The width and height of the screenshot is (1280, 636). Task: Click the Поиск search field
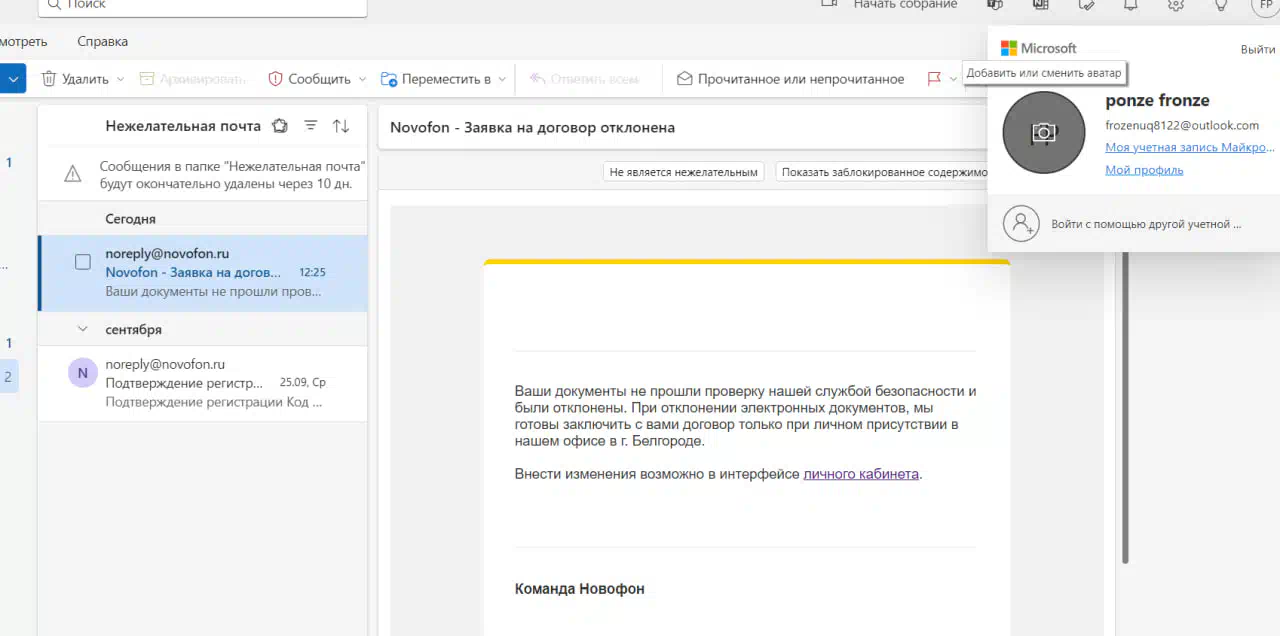pyautogui.click(x=203, y=6)
